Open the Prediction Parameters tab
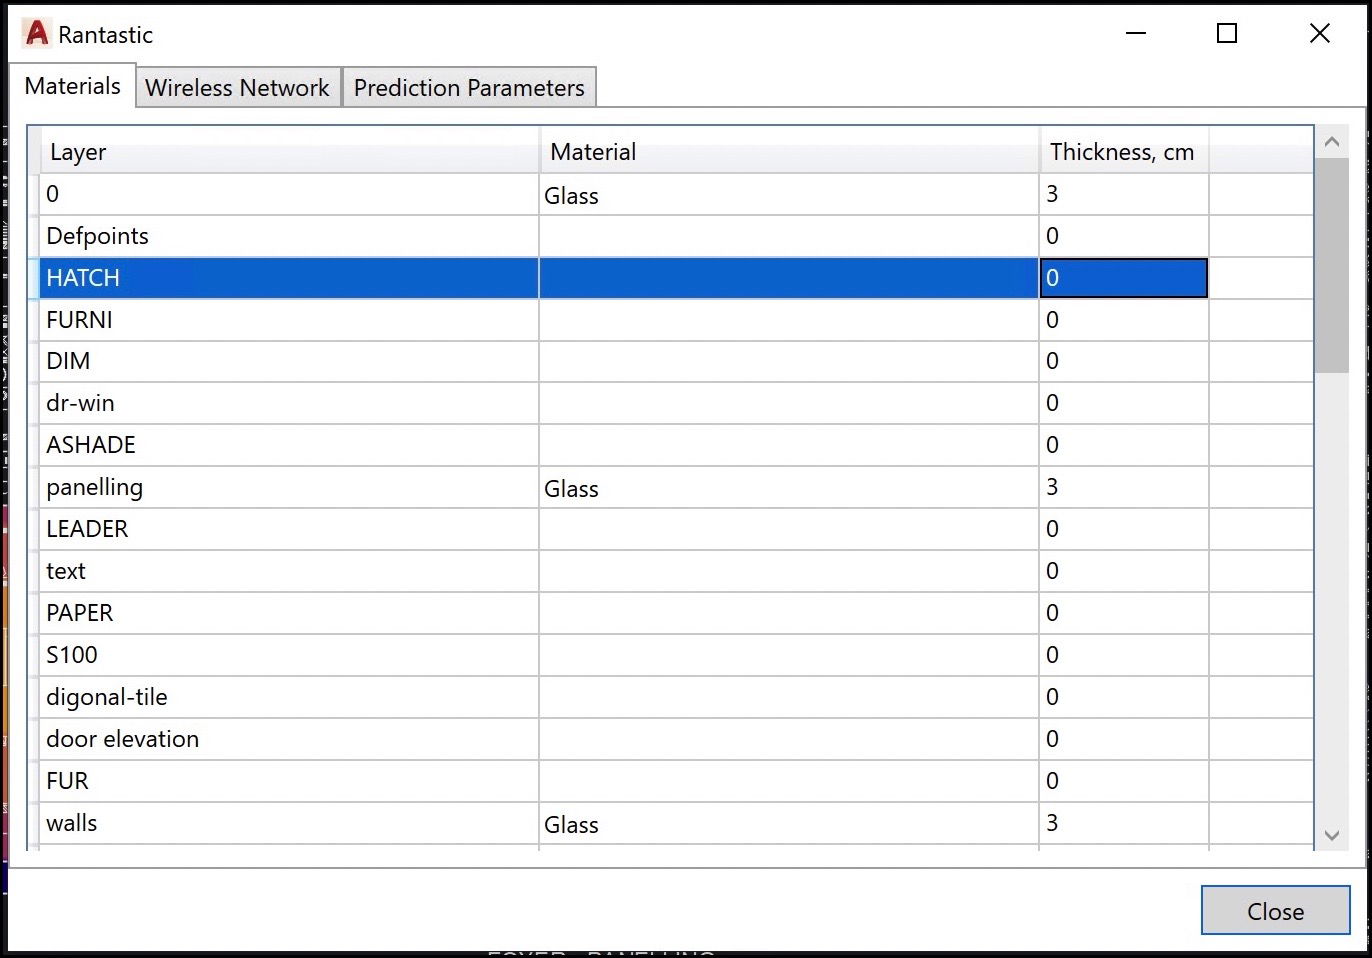 469,88
